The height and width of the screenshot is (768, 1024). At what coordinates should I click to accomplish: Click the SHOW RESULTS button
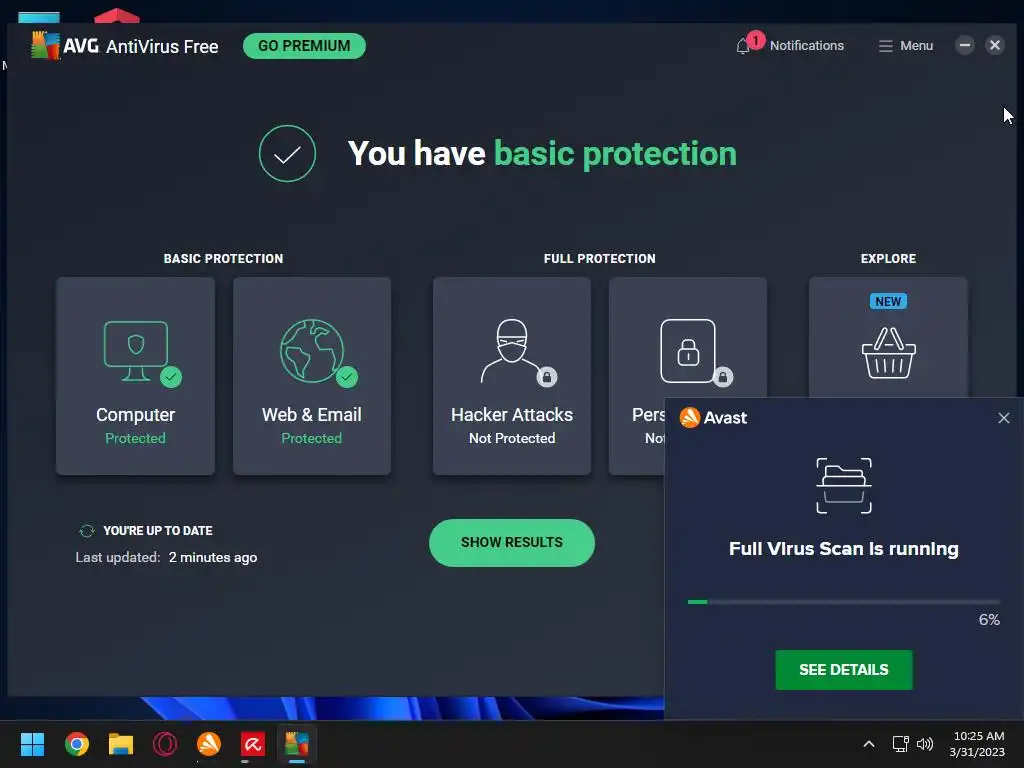512,543
